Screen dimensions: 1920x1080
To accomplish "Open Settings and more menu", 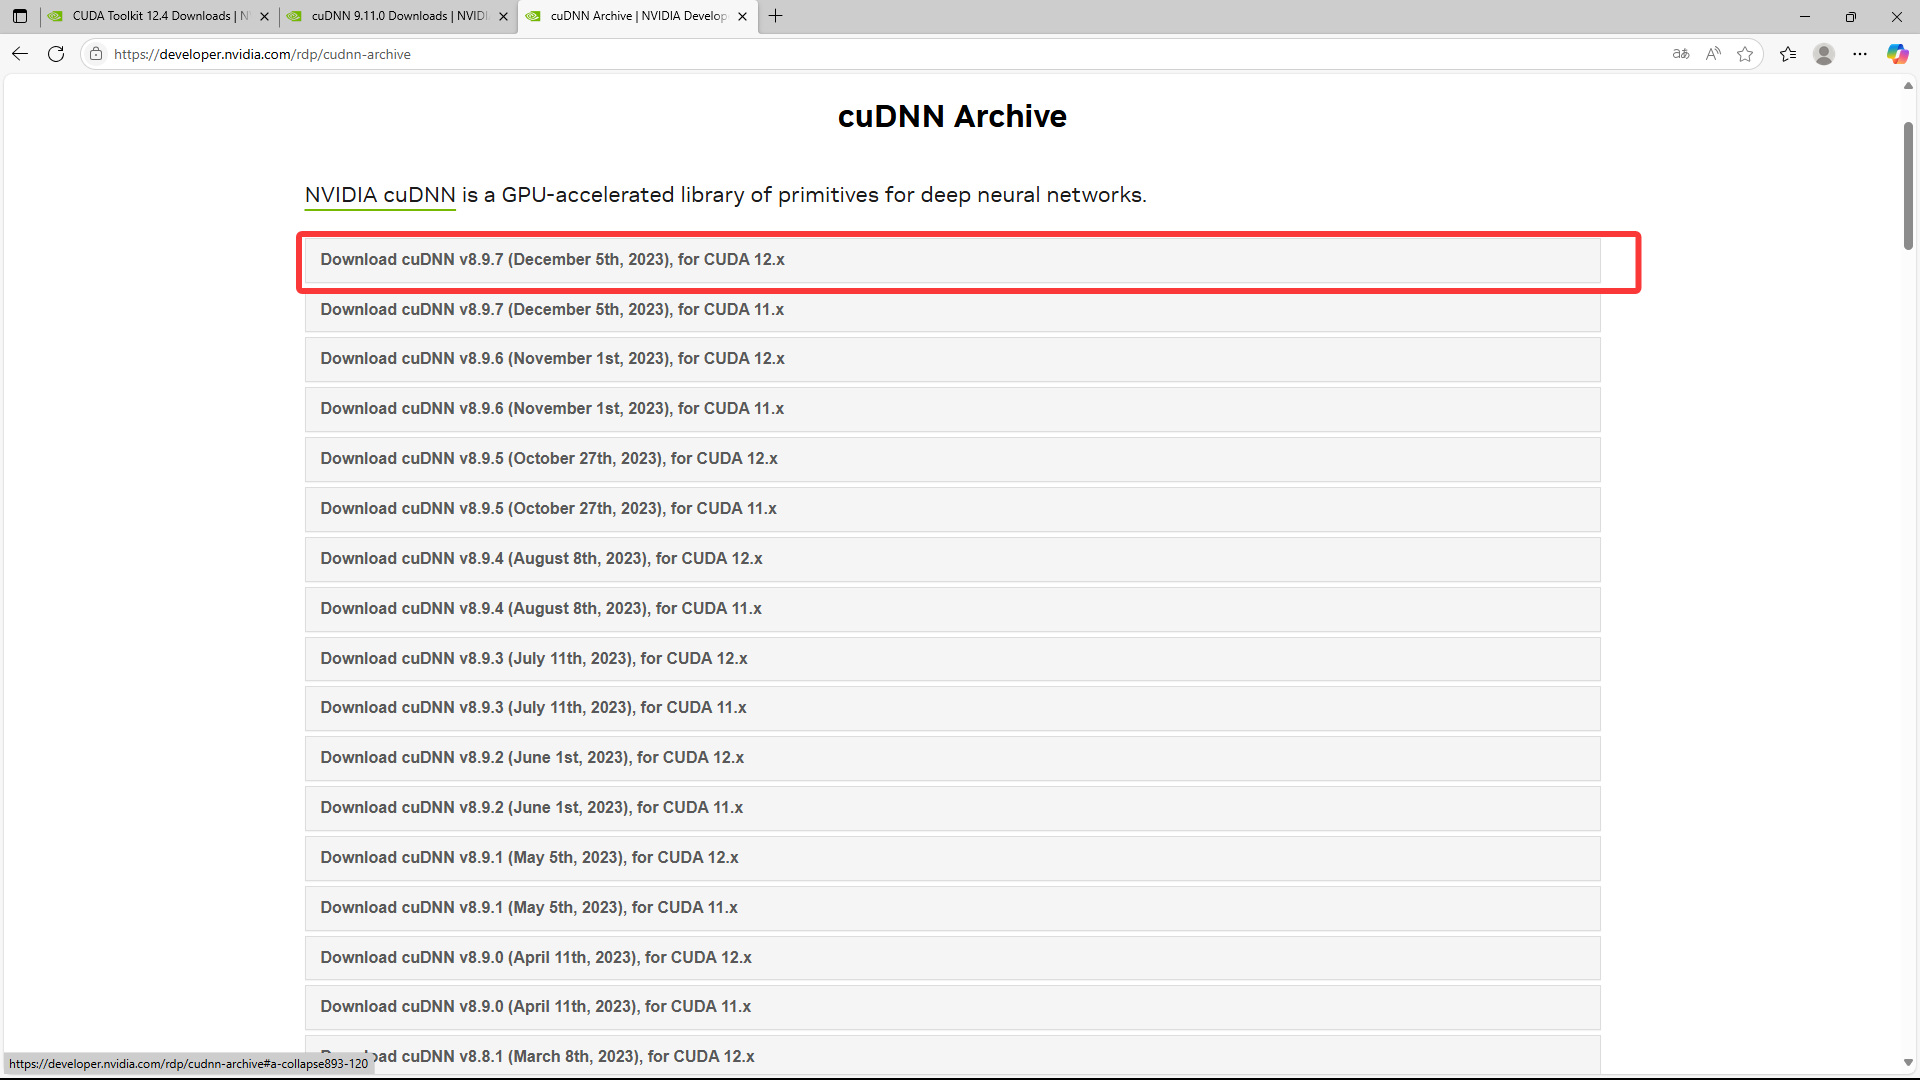I will 1860,54.
